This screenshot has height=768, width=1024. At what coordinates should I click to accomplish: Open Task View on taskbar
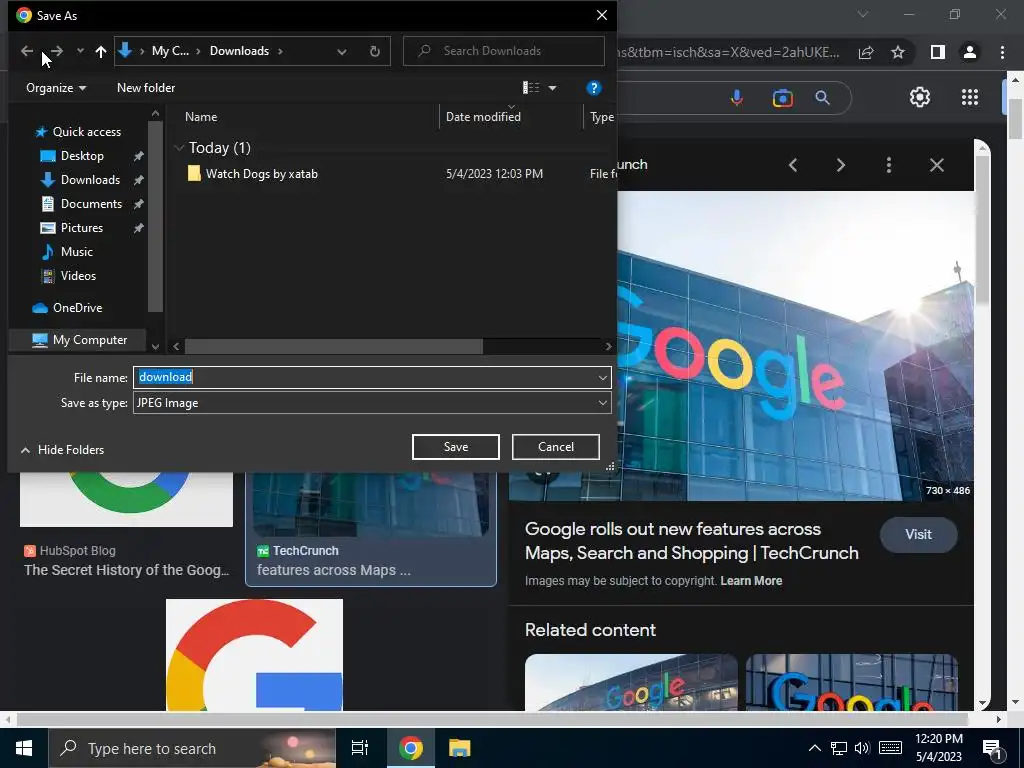[360, 748]
